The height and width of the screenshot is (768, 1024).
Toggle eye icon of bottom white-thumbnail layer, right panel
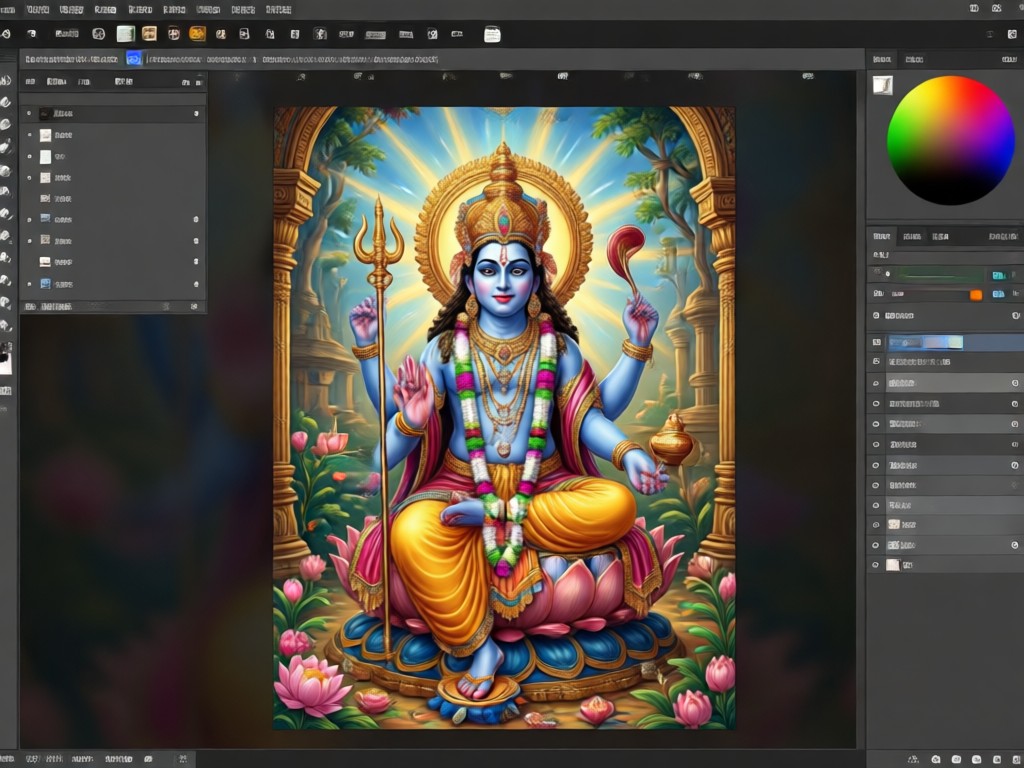point(876,565)
